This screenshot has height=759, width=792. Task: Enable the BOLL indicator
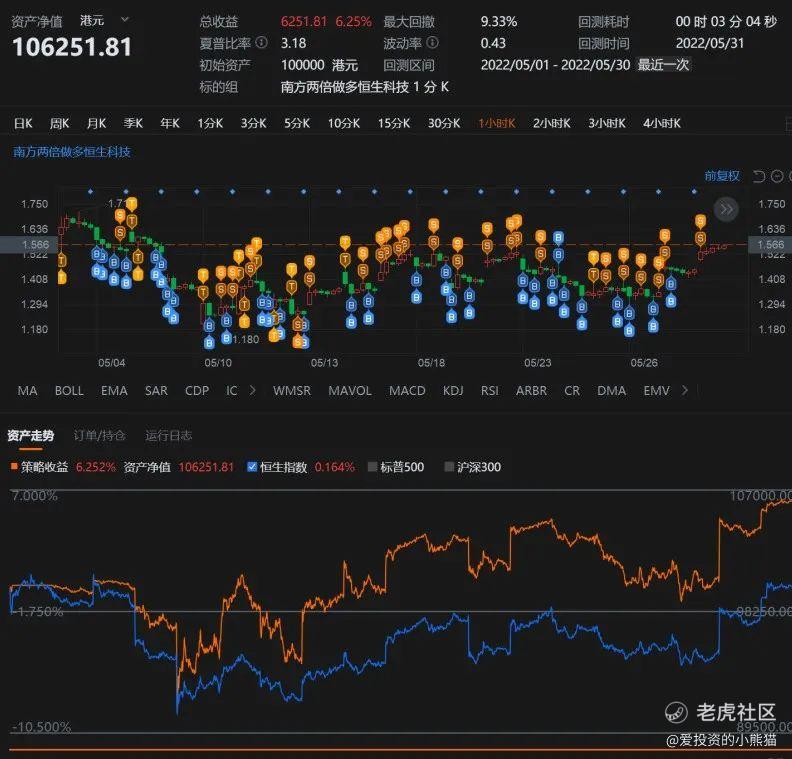tap(69, 391)
